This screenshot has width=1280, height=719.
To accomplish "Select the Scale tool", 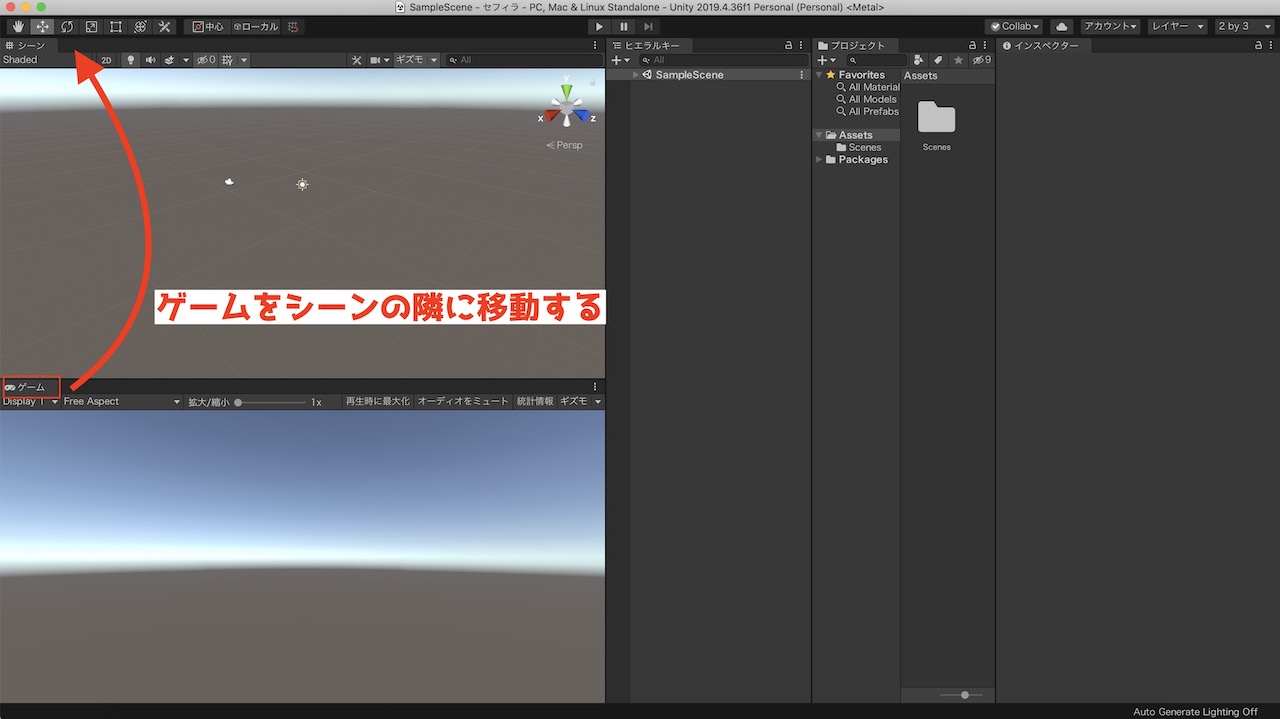I will click(89, 26).
